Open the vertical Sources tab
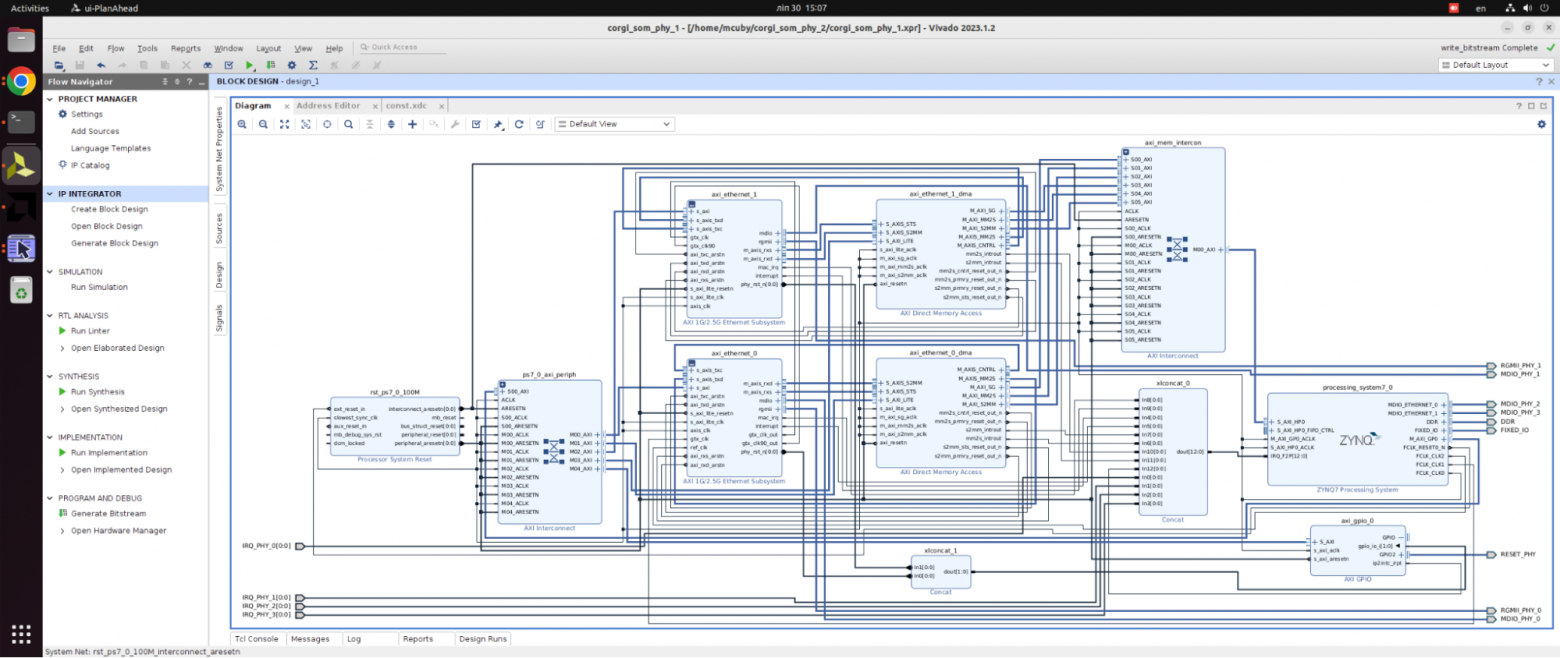 pos(220,228)
